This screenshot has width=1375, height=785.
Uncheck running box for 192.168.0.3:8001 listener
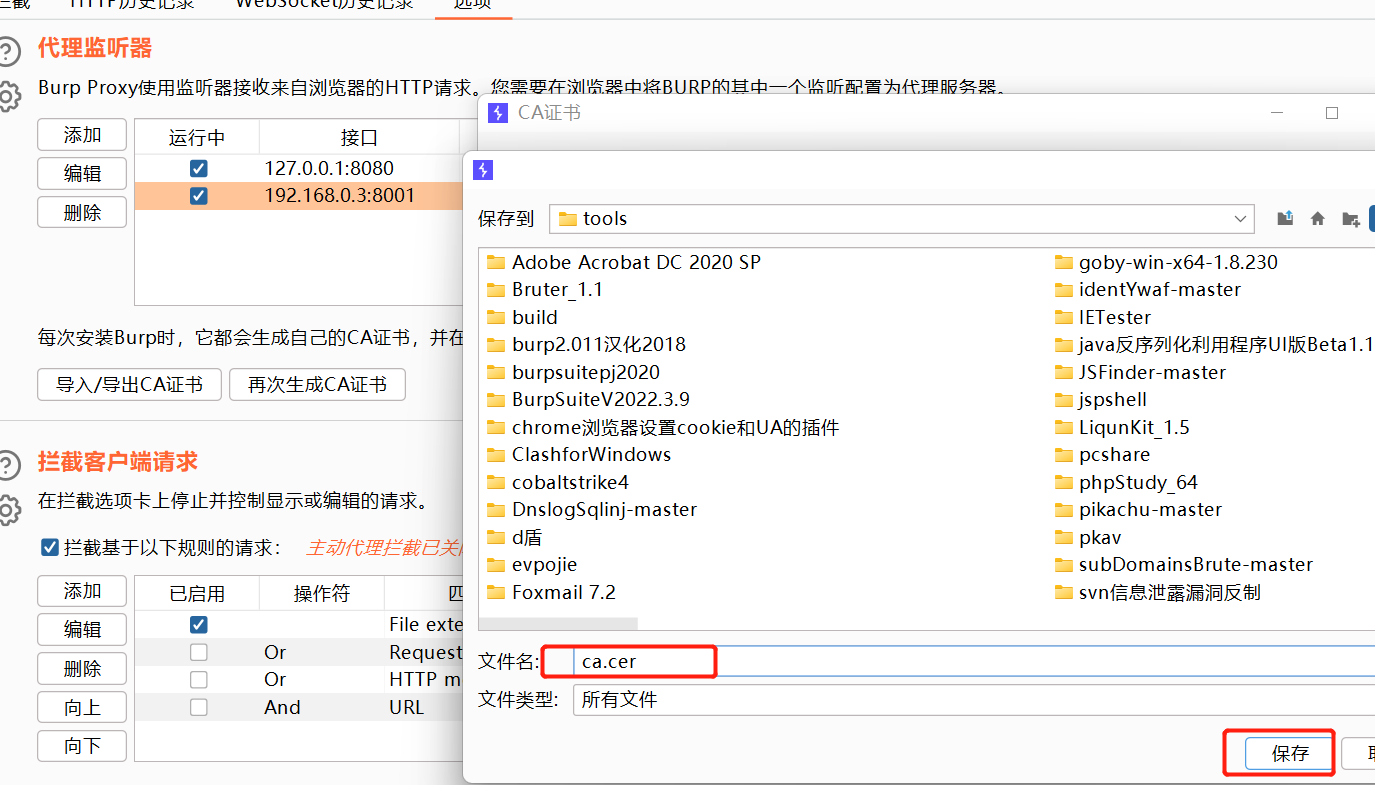click(198, 195)
